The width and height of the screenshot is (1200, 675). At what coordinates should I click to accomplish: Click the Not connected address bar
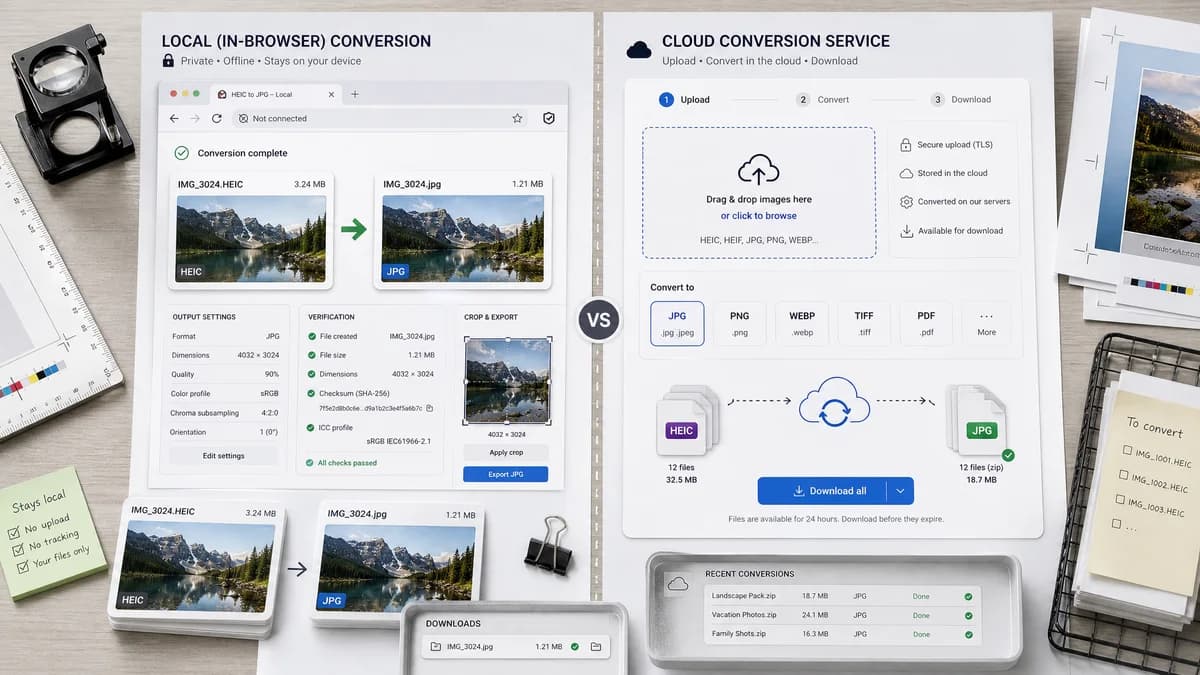(x=381, y=118)
